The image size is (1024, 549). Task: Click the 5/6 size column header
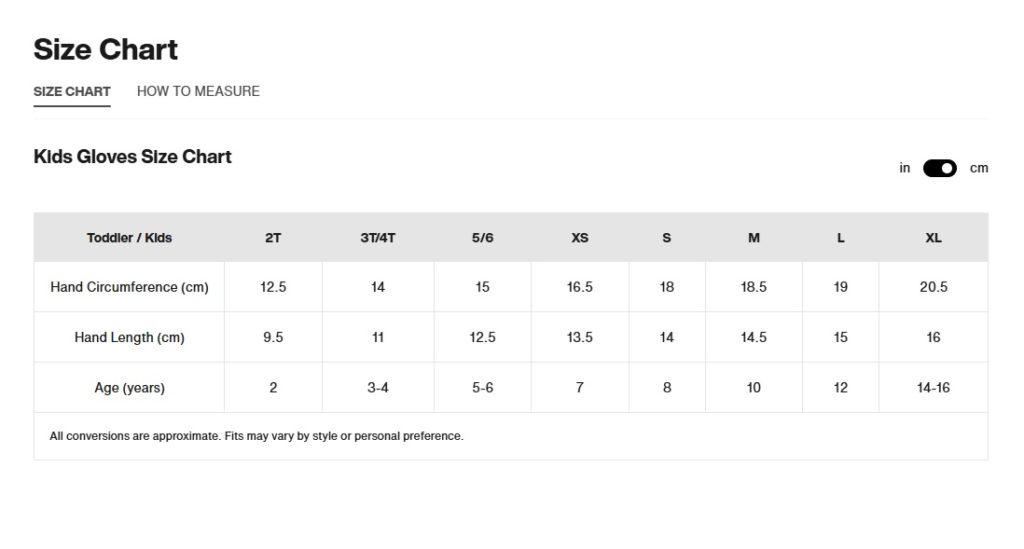click(482, 238)
